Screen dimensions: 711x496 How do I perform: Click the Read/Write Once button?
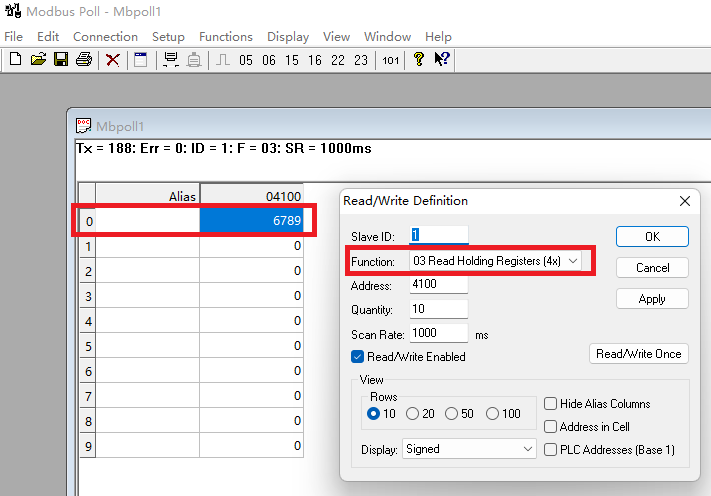coord(639,354)
